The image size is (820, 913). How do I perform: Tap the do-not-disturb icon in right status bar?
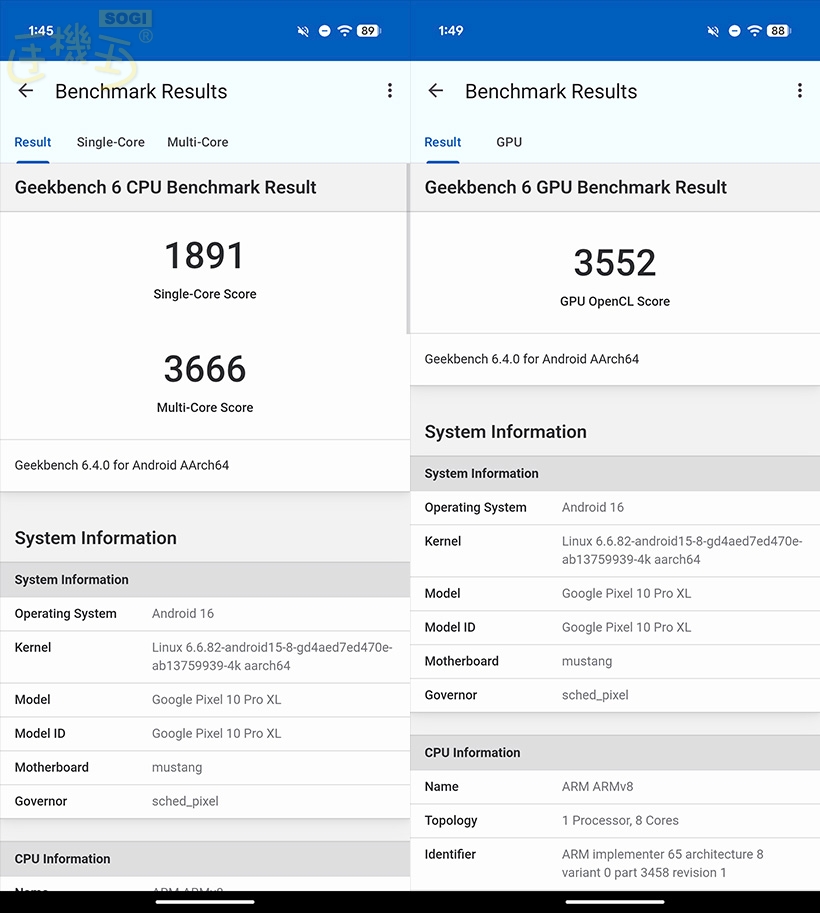734,31
